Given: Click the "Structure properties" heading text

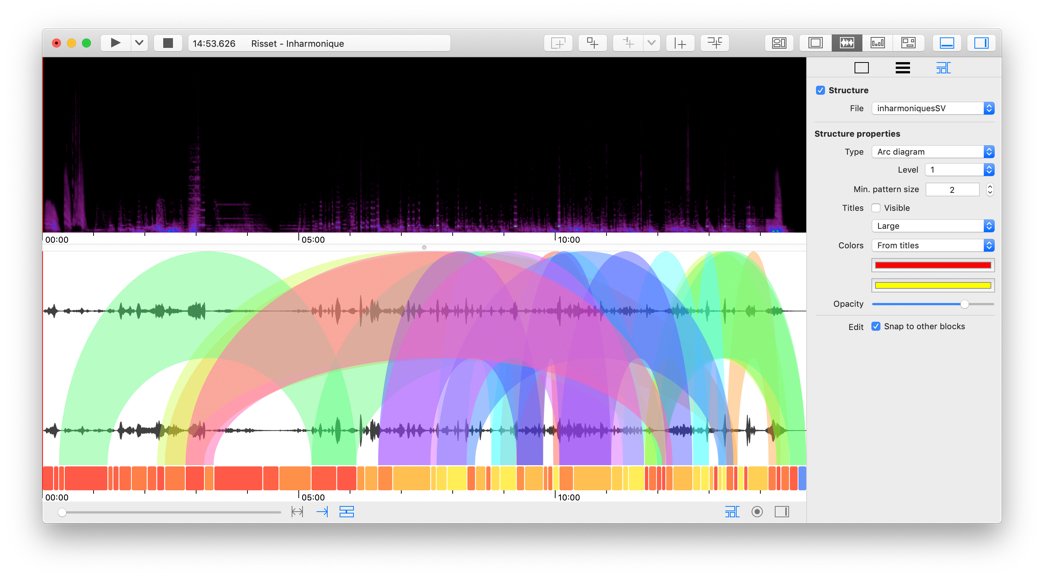Looking at the screenshot, I should [857, 134].
